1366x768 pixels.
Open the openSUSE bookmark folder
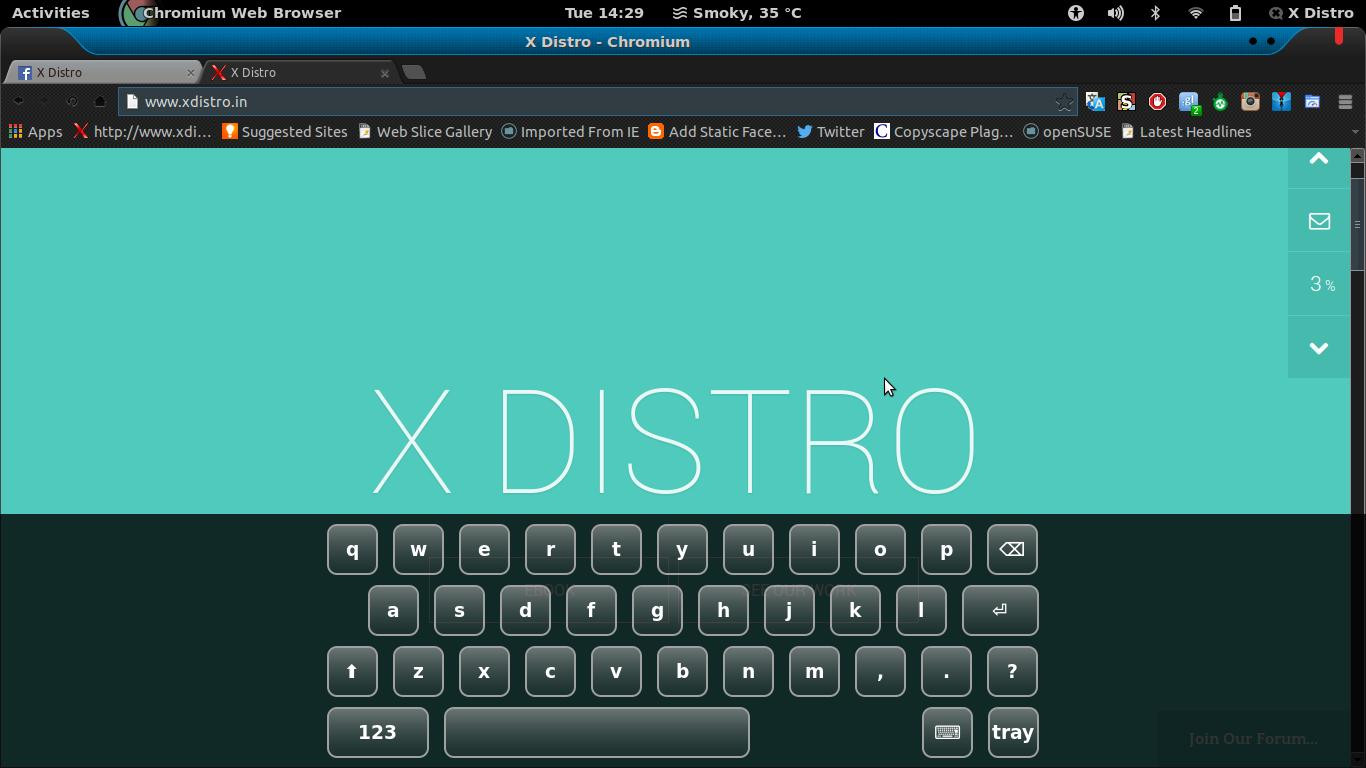(x=1067, y=132)
